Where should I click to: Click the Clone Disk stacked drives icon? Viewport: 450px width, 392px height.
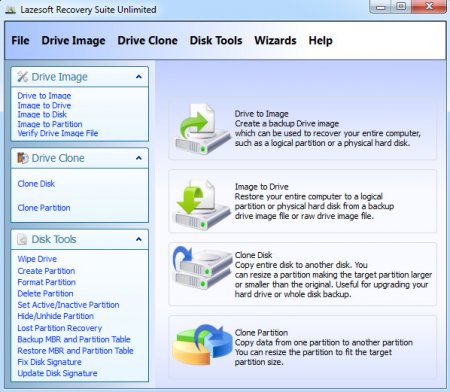coord(202,268)
